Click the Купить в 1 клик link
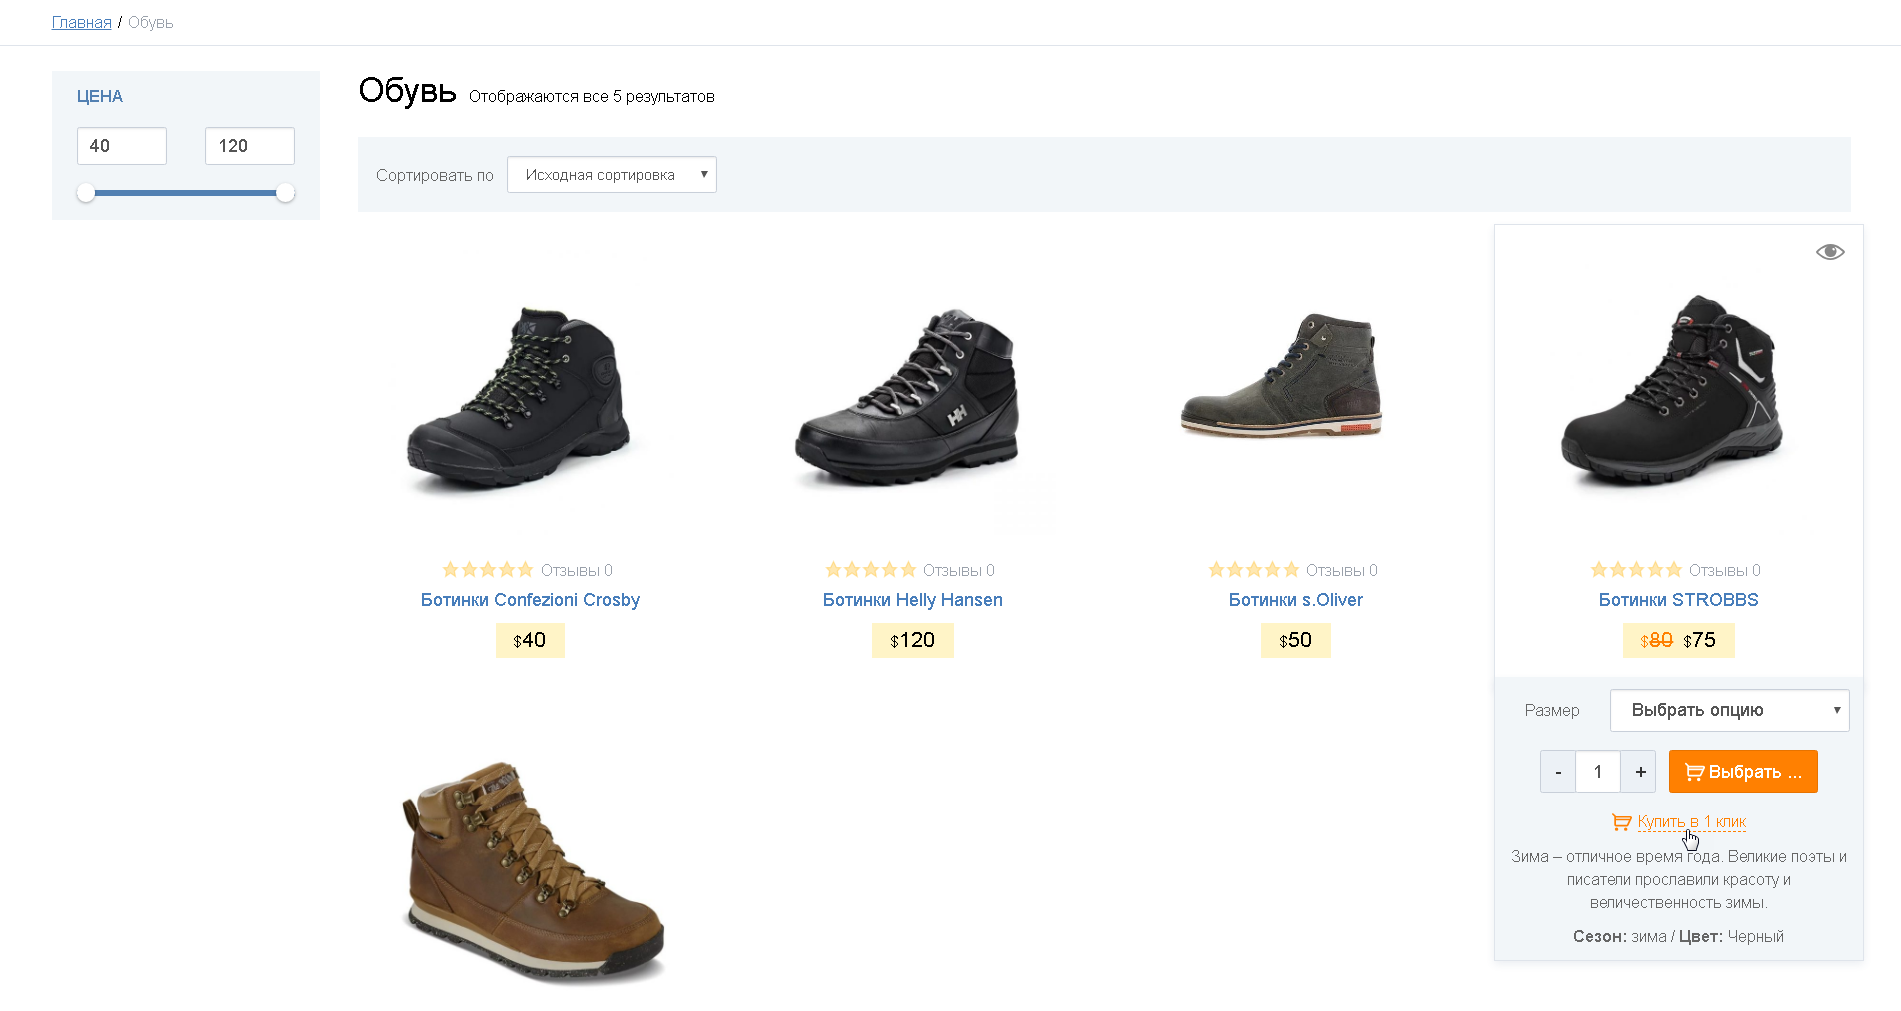This screenshot has width=1901, height=1011. tap(1691, 822)
